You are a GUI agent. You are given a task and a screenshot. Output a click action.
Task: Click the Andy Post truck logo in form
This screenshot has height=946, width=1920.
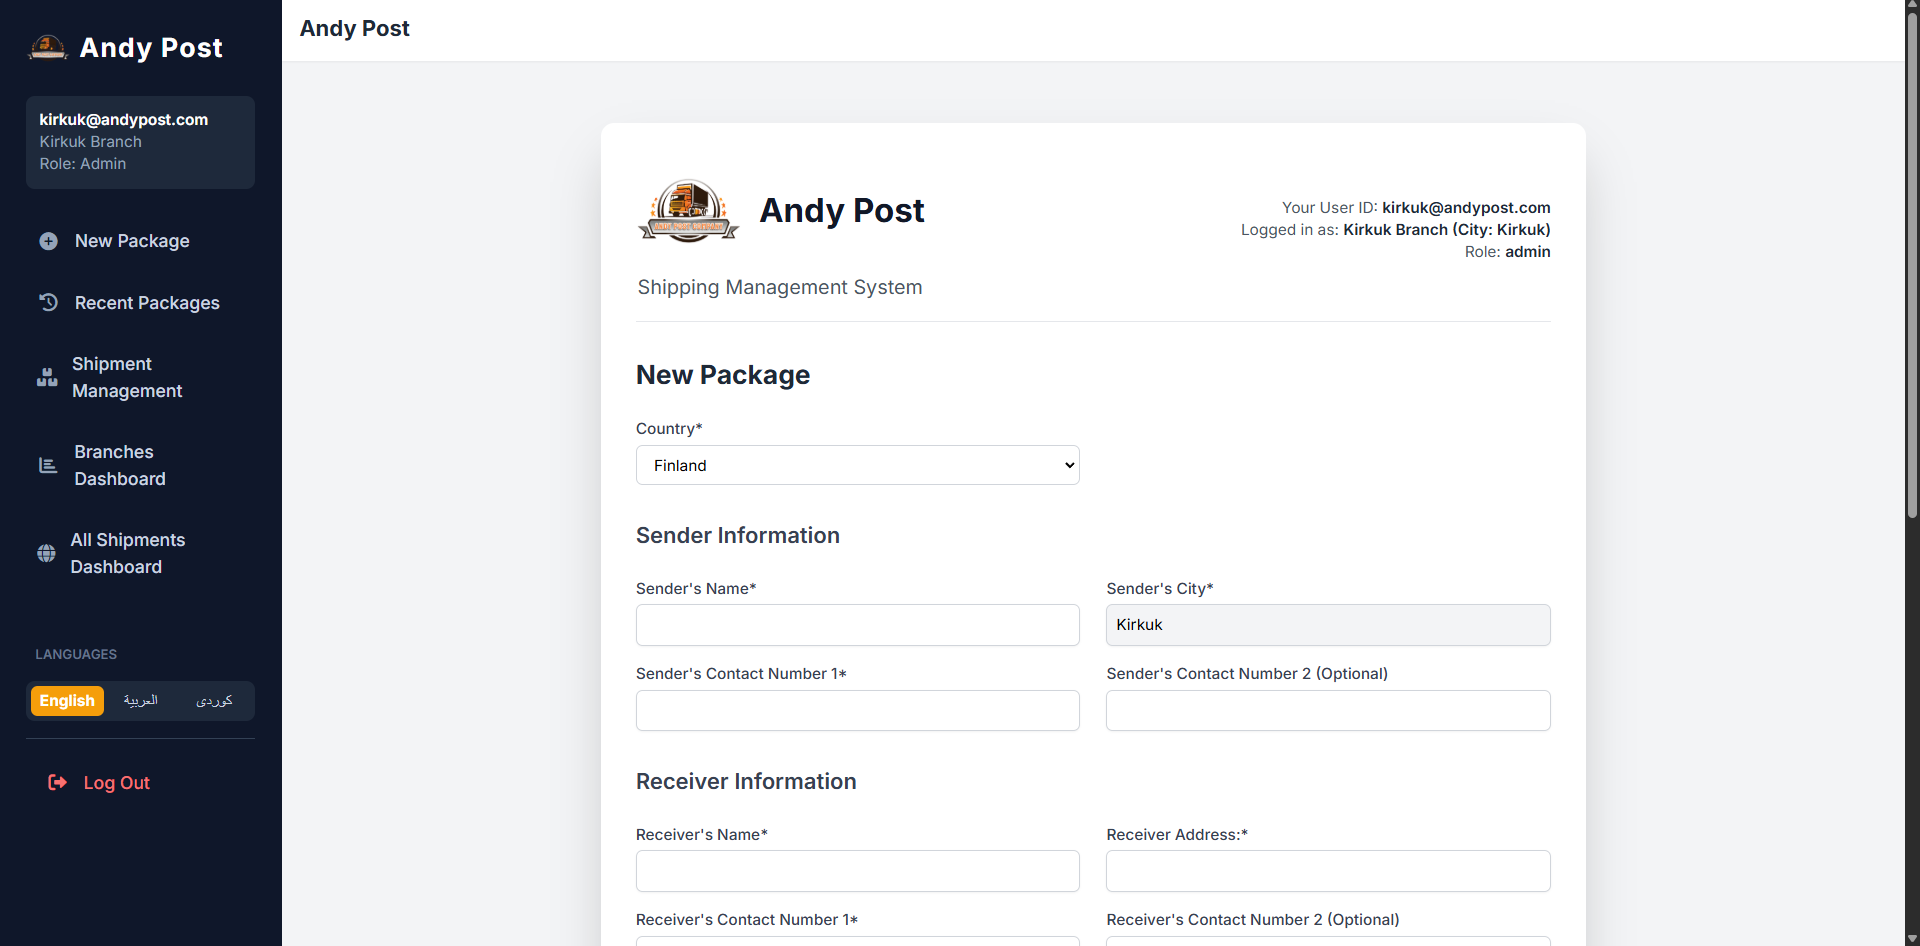coord(688,211)
